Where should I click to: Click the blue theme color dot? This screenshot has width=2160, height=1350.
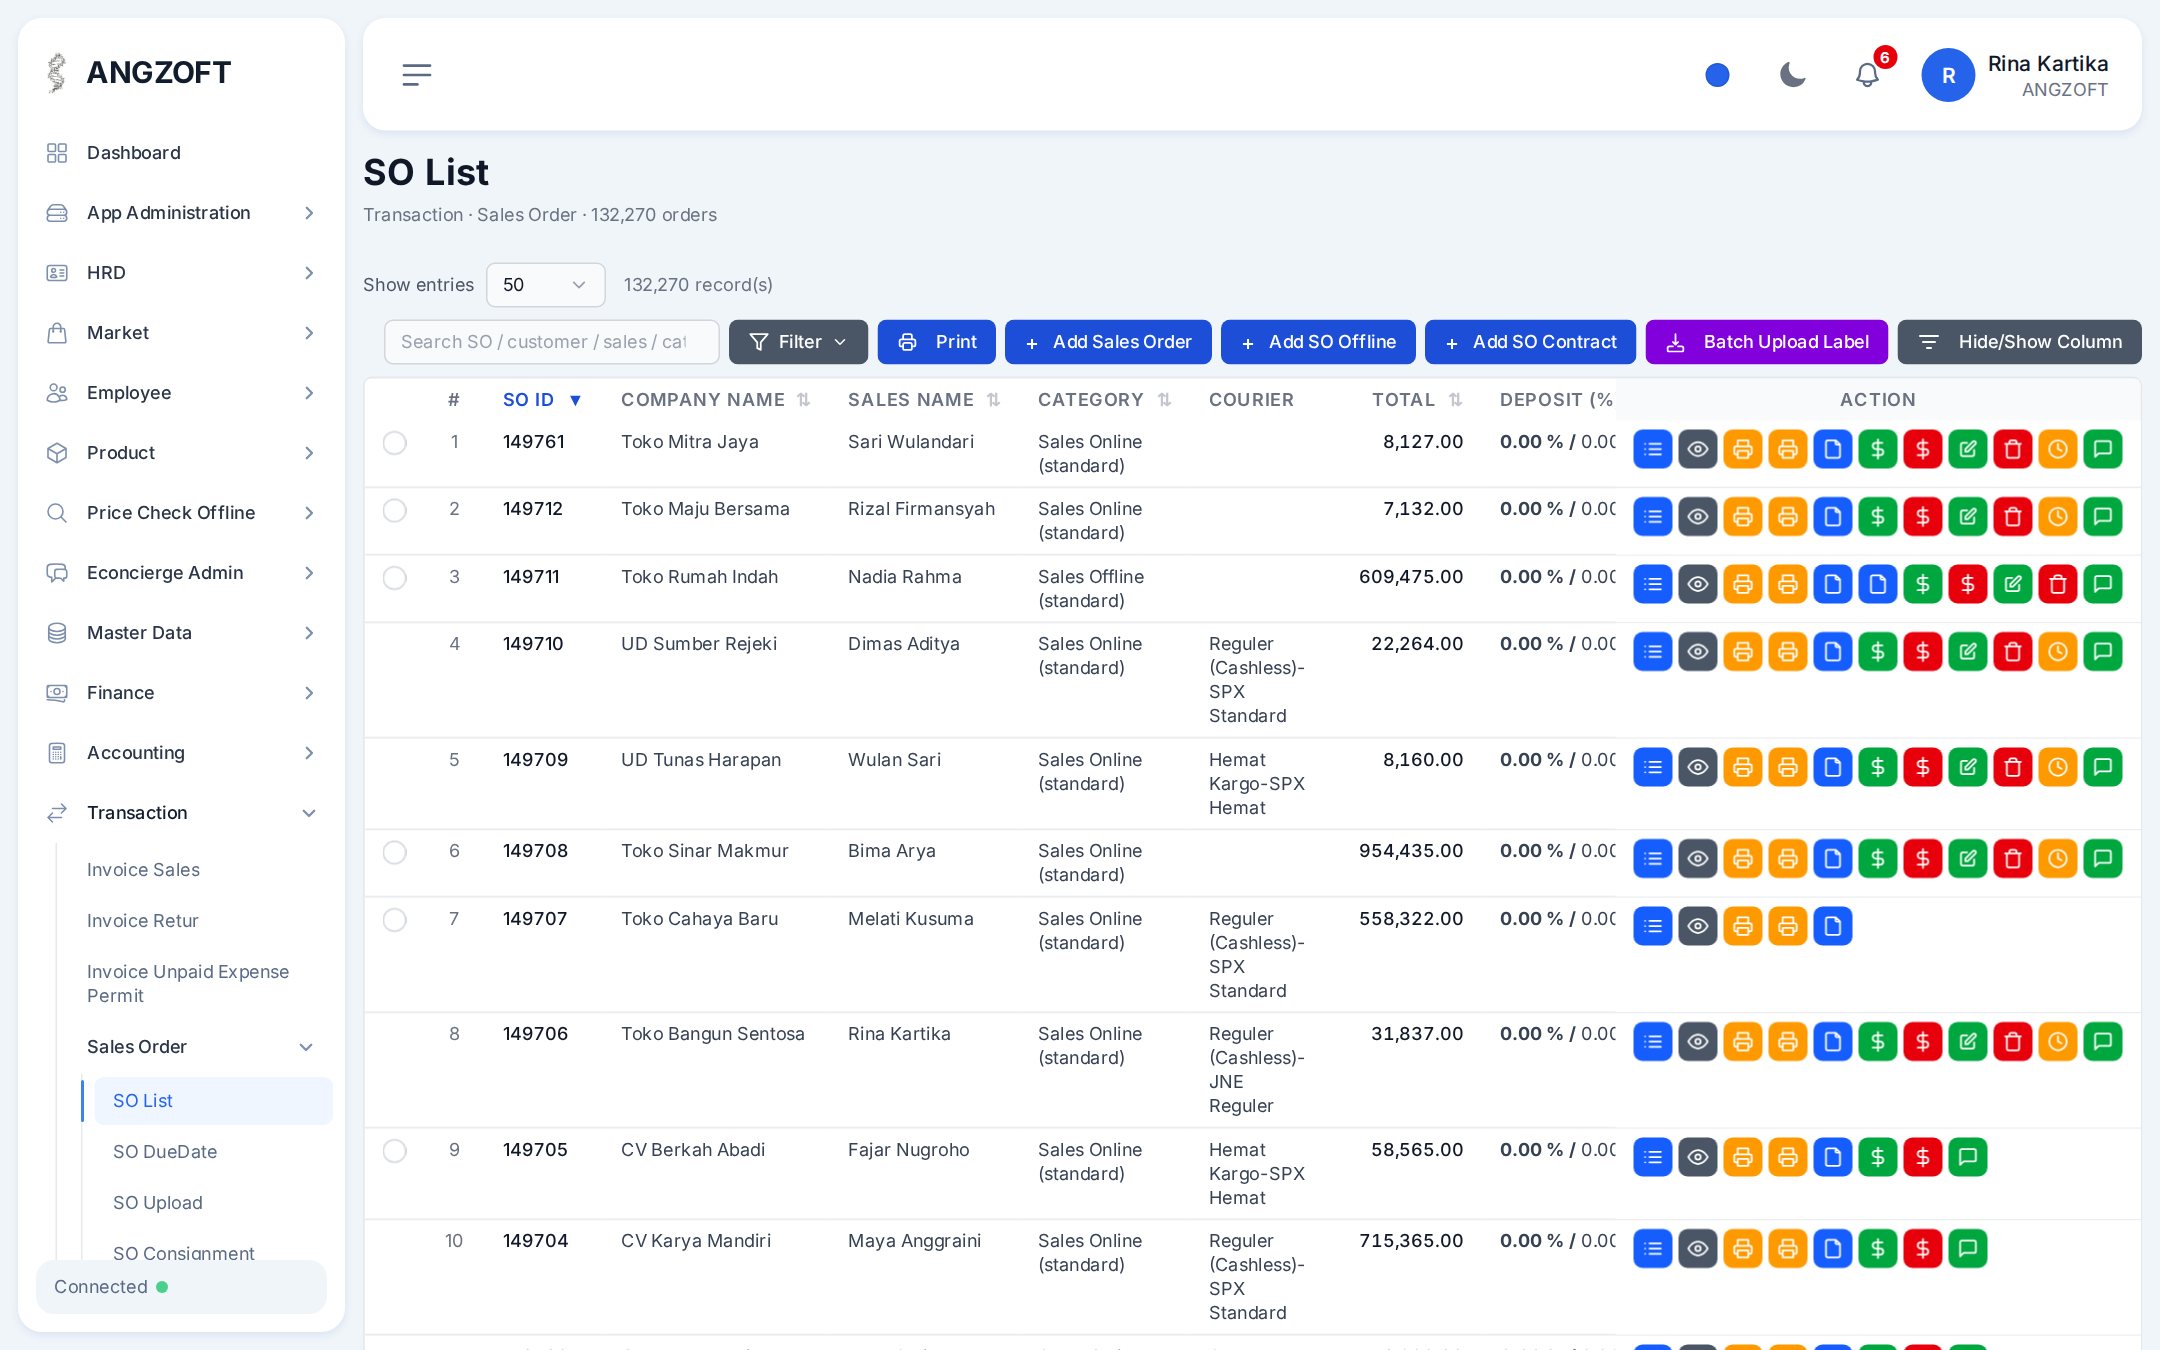[1717, 75]
